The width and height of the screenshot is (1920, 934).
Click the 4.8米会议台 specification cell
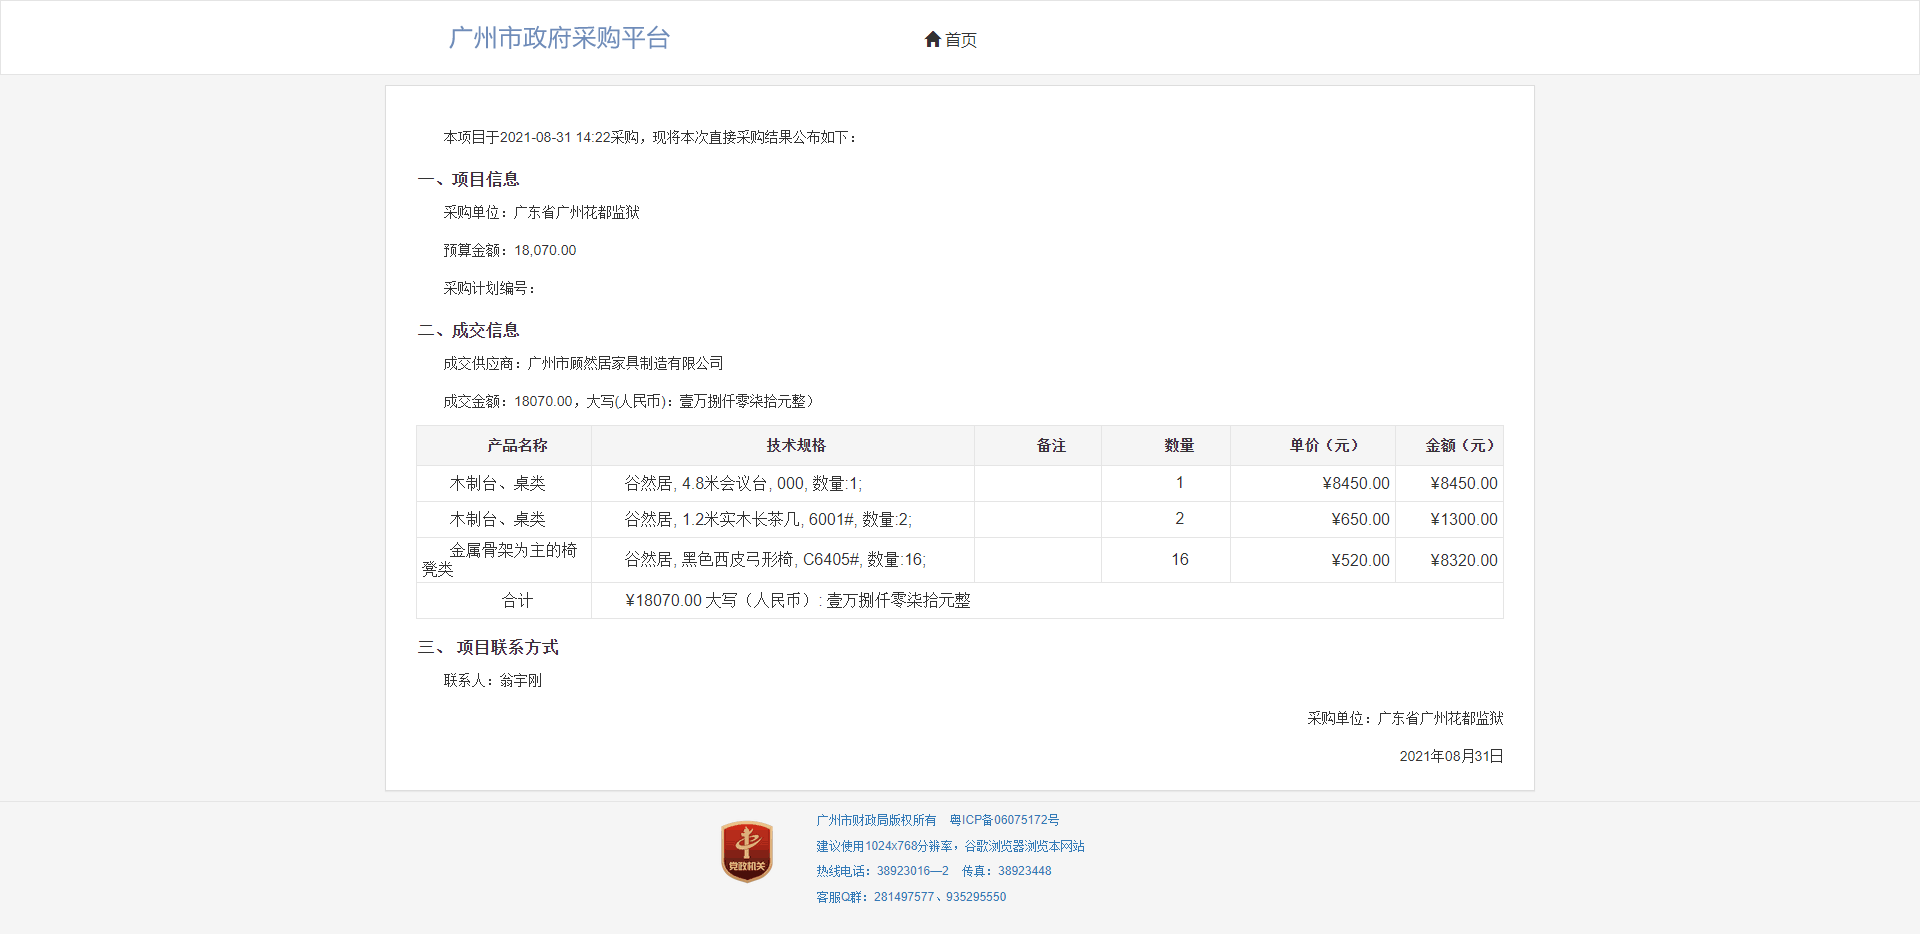[x=783, y=483]
